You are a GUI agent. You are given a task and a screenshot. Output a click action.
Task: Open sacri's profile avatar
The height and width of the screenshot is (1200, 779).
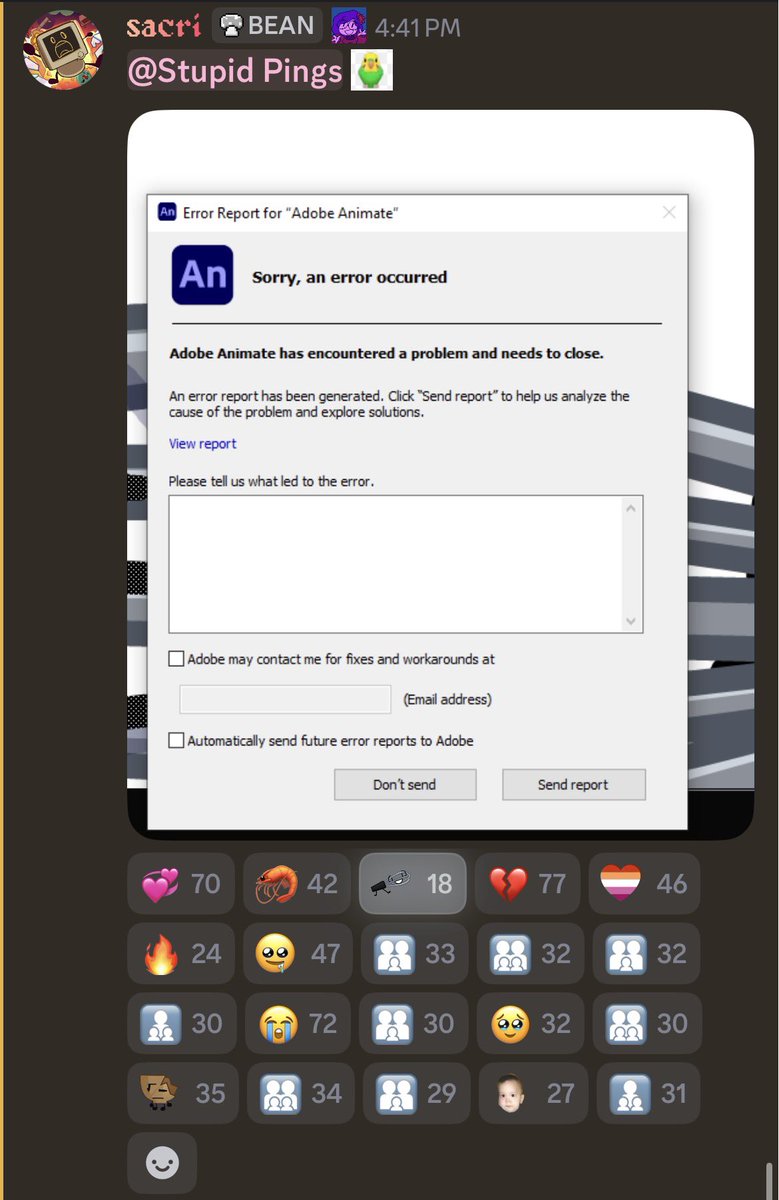point(63,49)
